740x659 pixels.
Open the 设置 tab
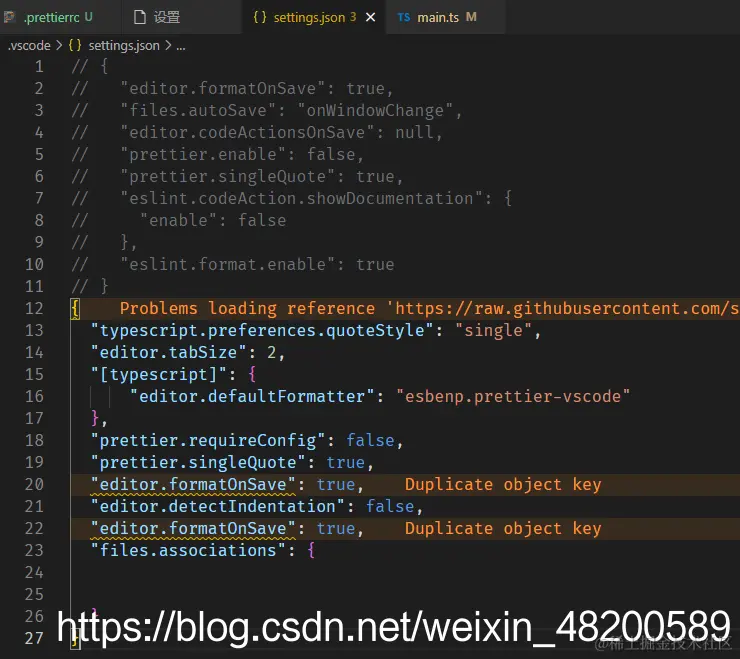coord(182,17)
